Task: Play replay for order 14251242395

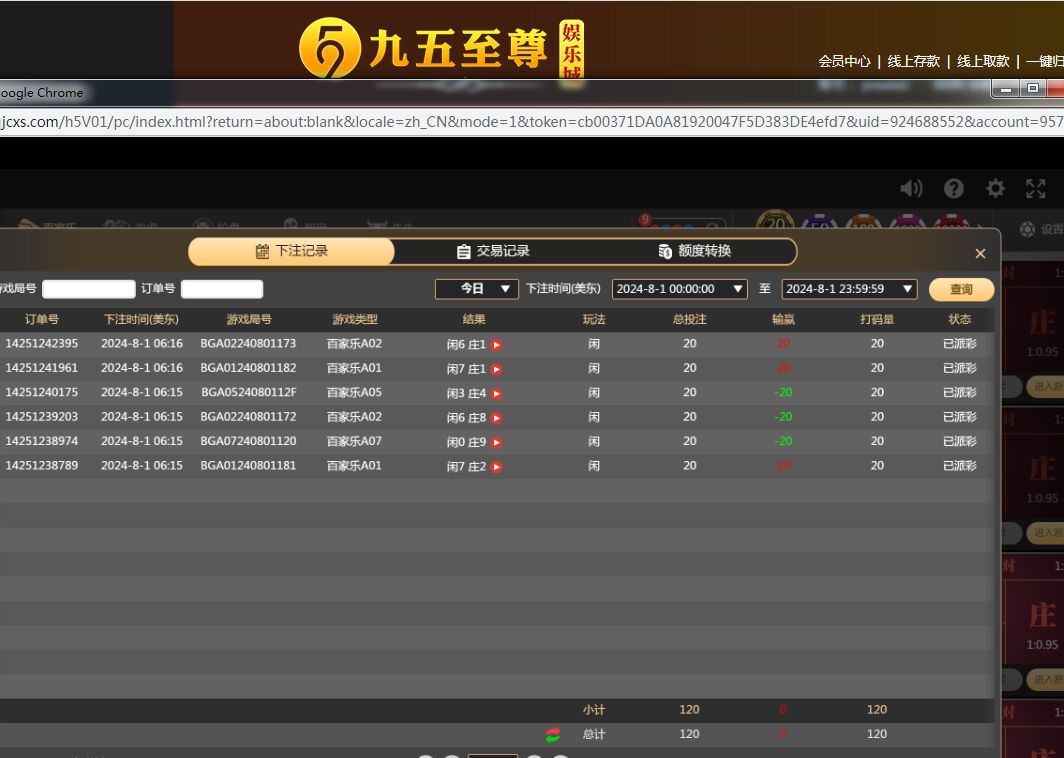Action: [496, 345]
